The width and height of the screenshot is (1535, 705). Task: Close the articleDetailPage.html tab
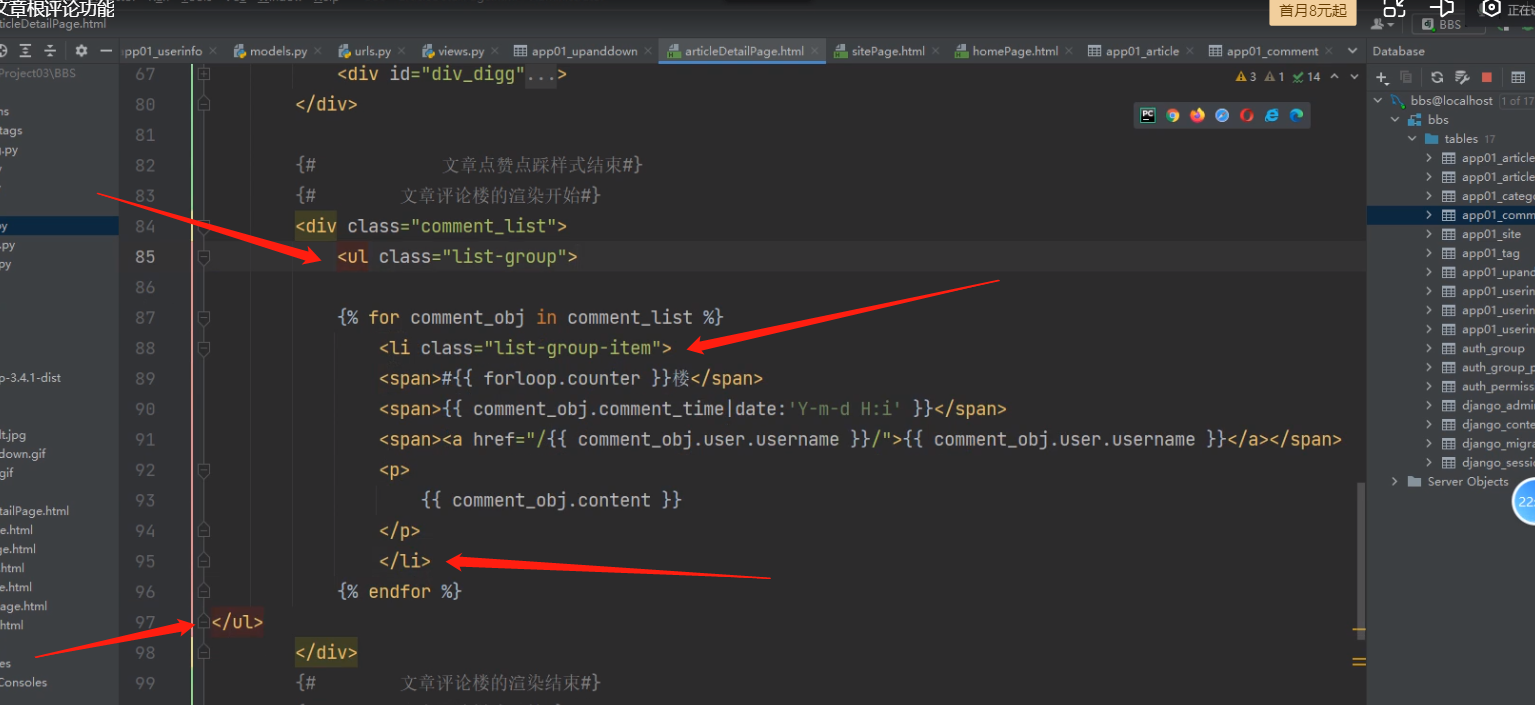click(x=815, y=51)
